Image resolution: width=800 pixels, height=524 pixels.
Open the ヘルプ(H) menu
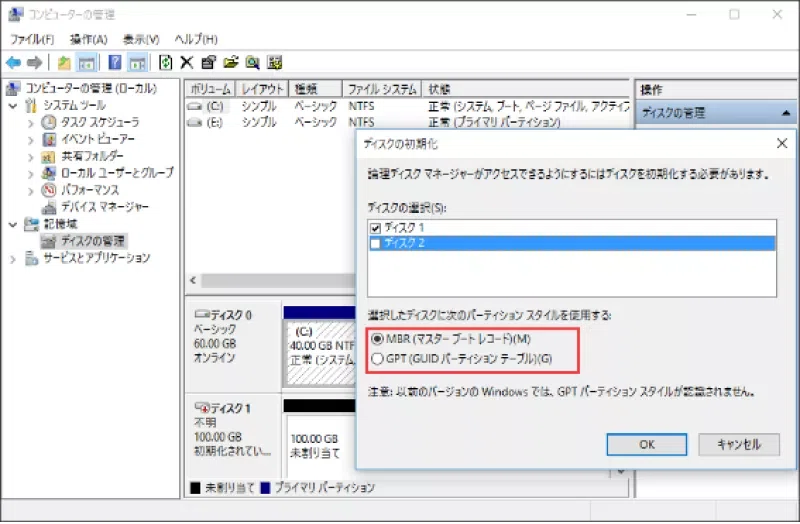pos(196,39)
